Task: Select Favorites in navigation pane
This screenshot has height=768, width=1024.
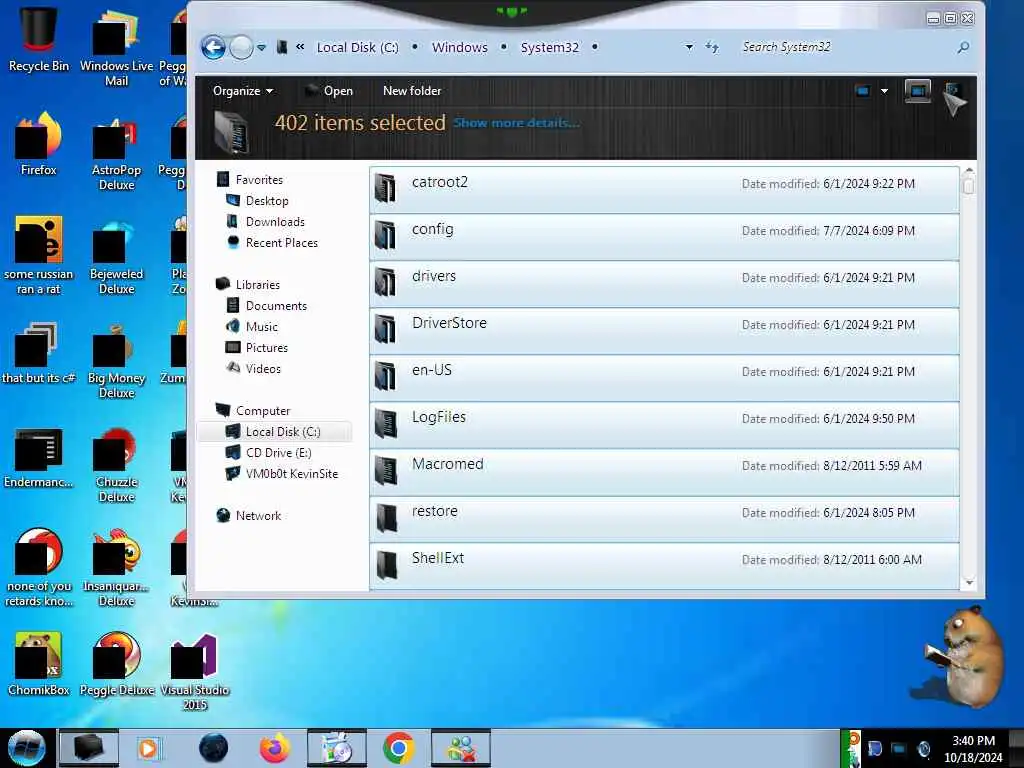Action: tap(259, 180)
